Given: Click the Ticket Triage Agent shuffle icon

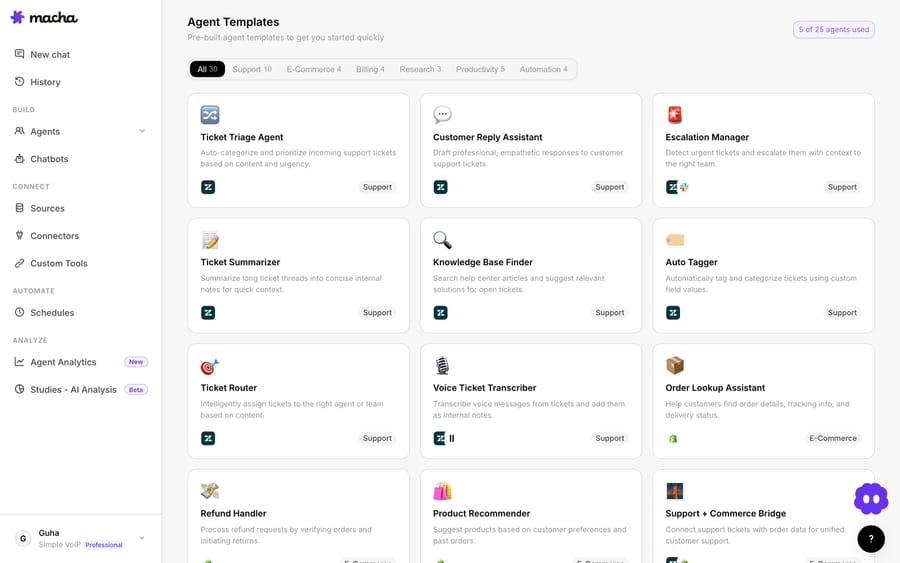Looking at the screenshot, I should pyautogui.click(x=210, y=115).
